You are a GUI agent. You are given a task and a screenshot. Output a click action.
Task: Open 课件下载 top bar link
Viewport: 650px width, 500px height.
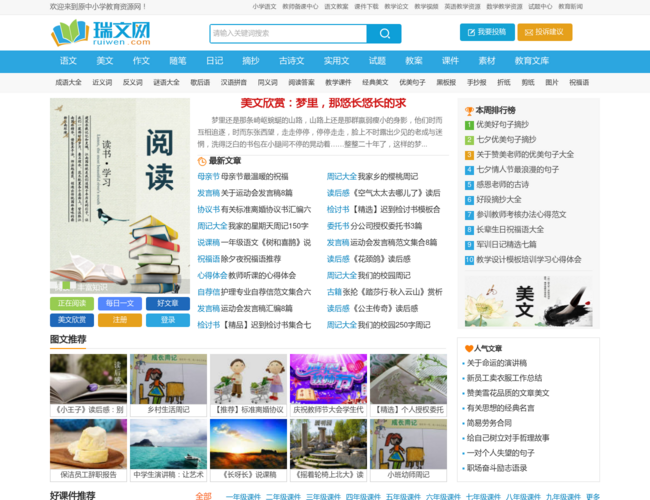click(366, 7)
